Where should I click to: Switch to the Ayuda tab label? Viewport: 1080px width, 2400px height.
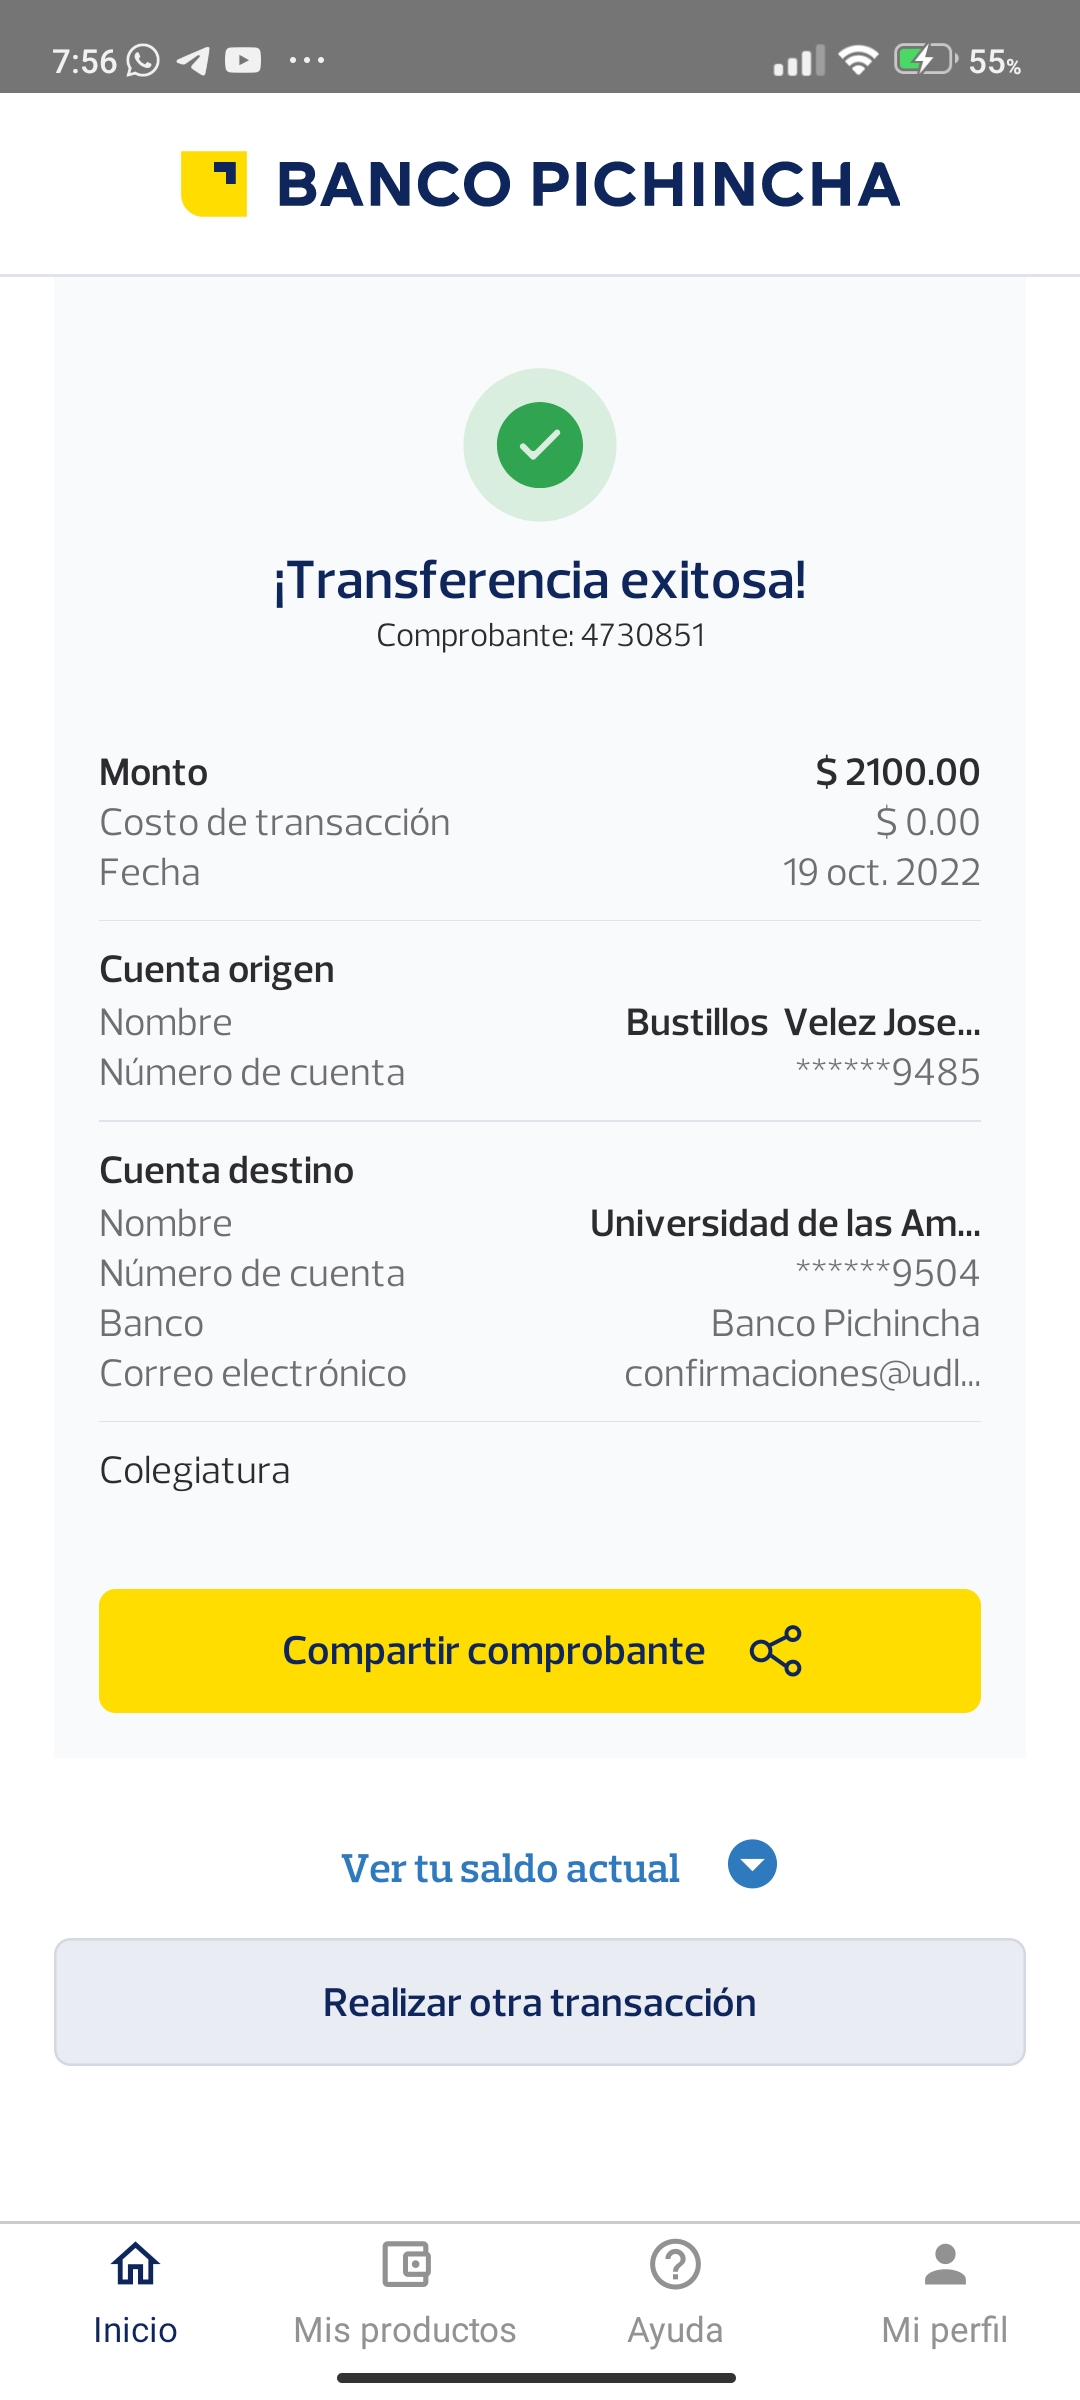pos(675,2330)
